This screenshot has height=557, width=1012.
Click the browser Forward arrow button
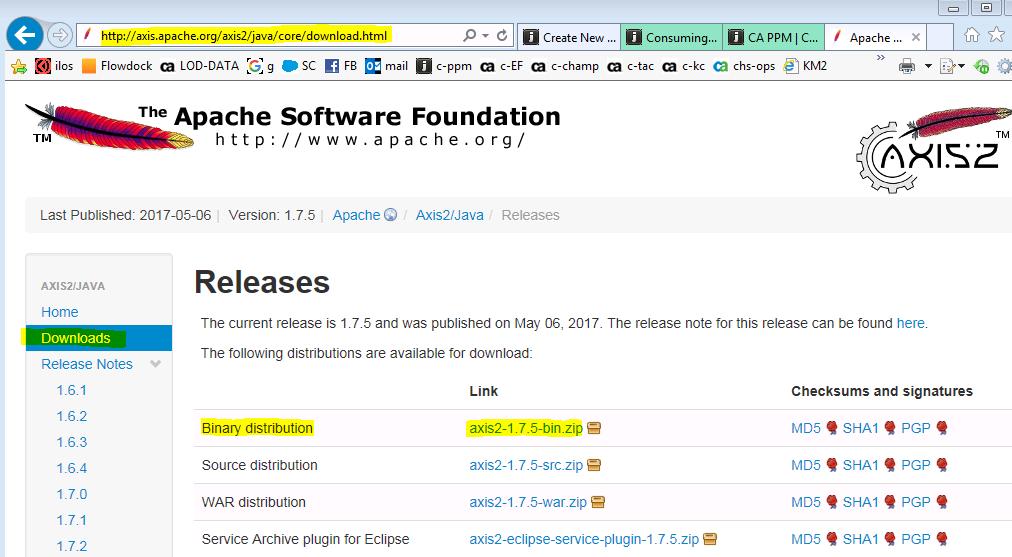click(x=60, y=36)
